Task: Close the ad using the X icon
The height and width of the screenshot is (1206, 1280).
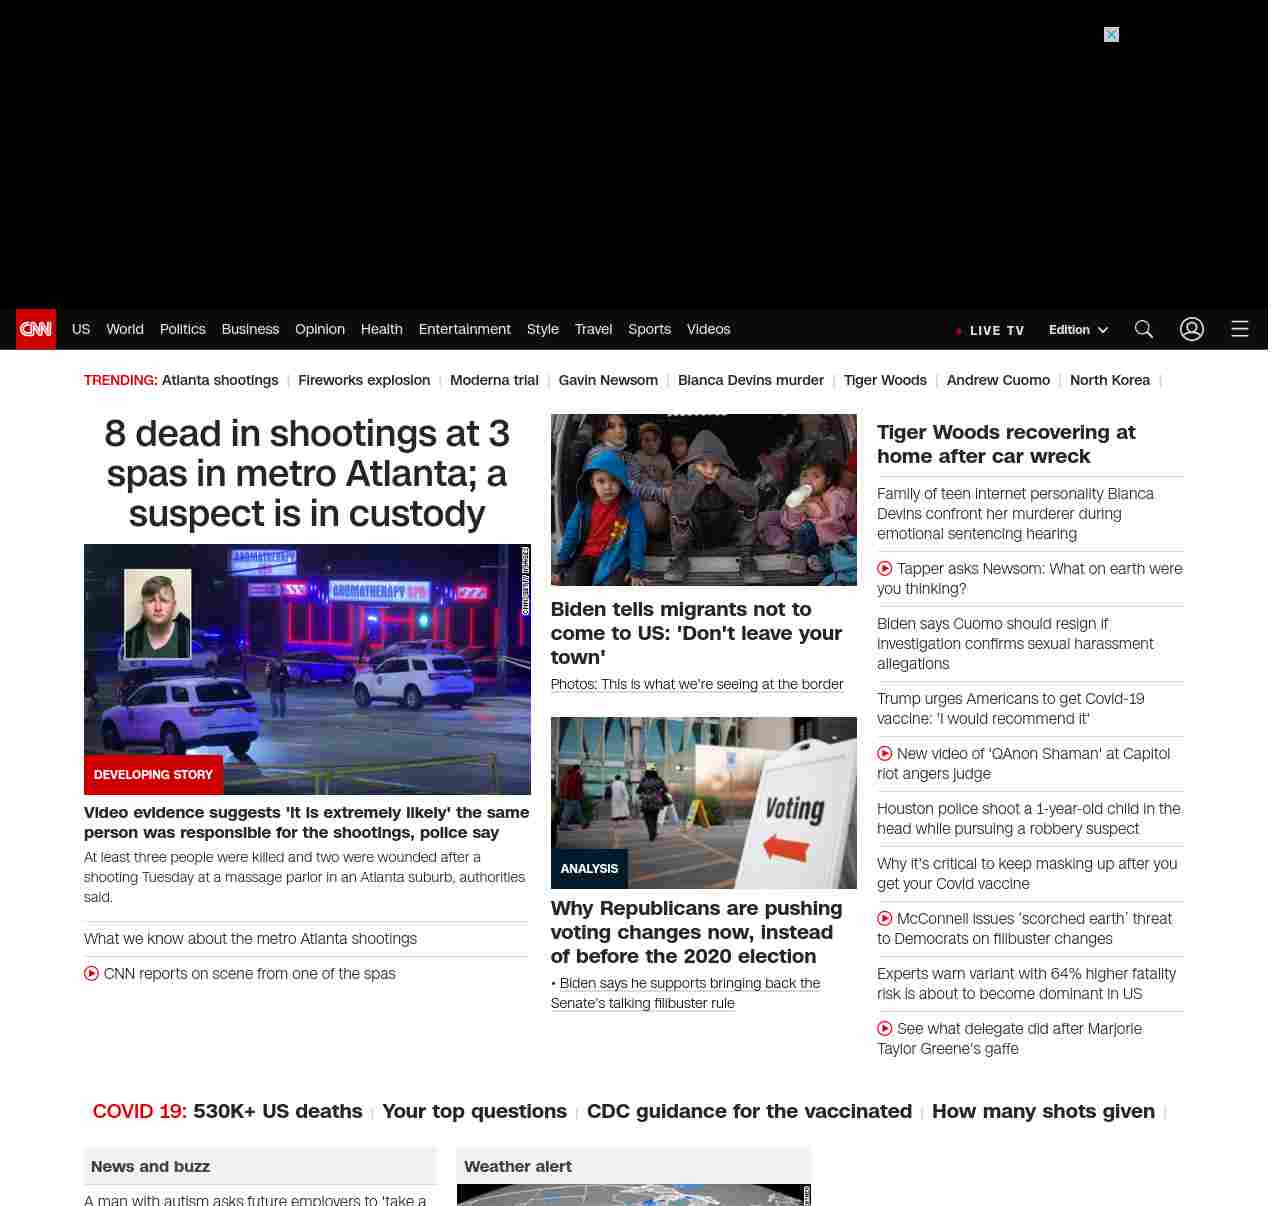Action: click(1111, 35)
